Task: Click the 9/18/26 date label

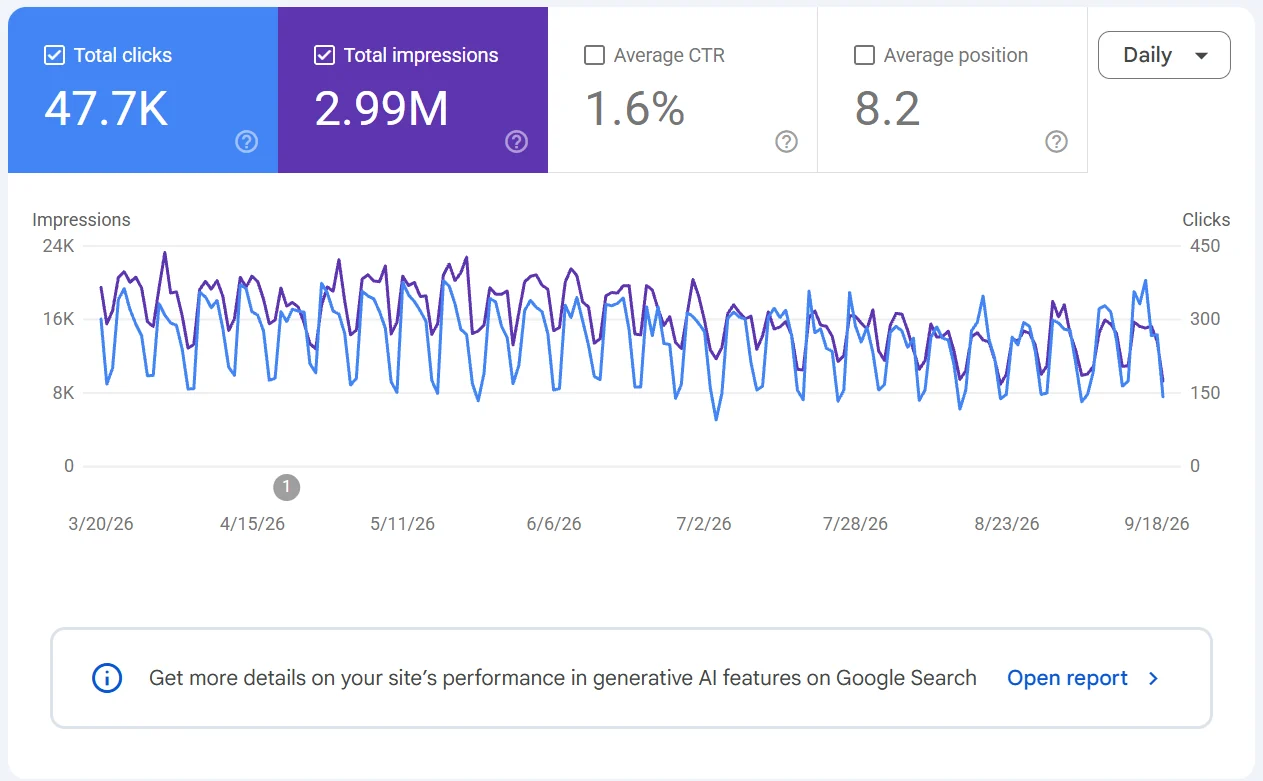Action: pyautogui.click(x=1157, y=524)
